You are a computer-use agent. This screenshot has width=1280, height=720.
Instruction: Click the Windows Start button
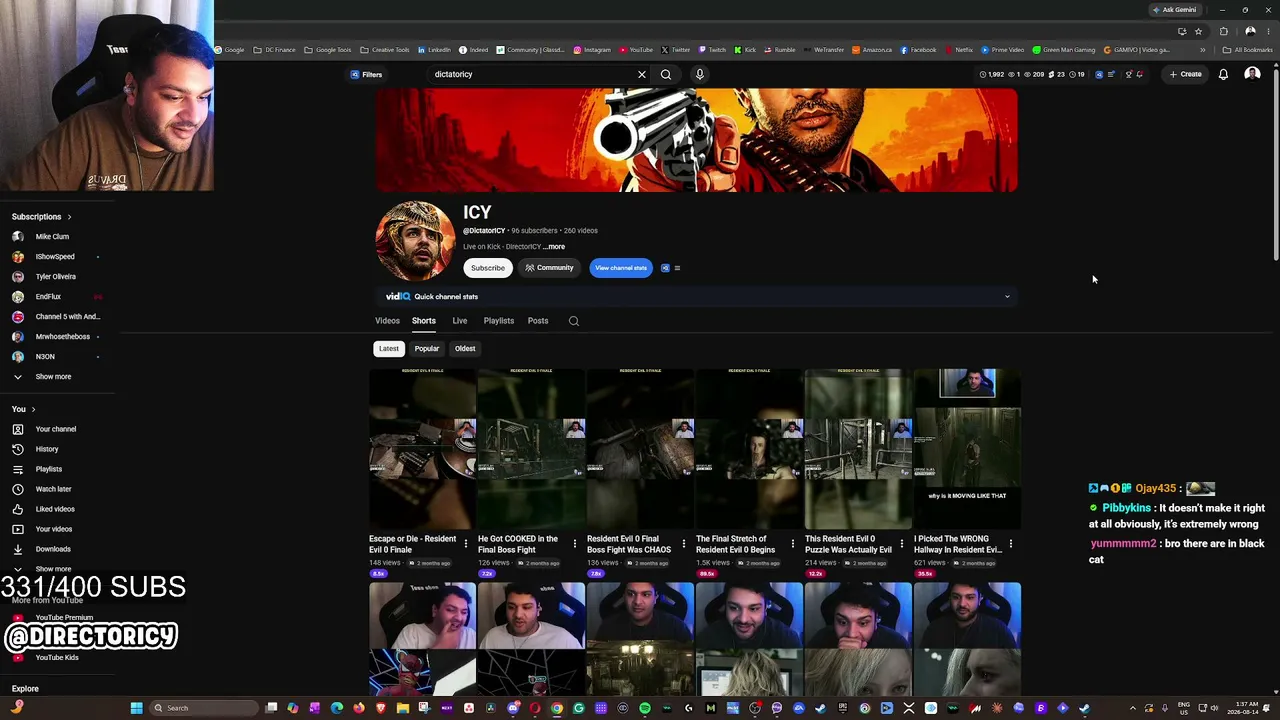tap(136, 708)
